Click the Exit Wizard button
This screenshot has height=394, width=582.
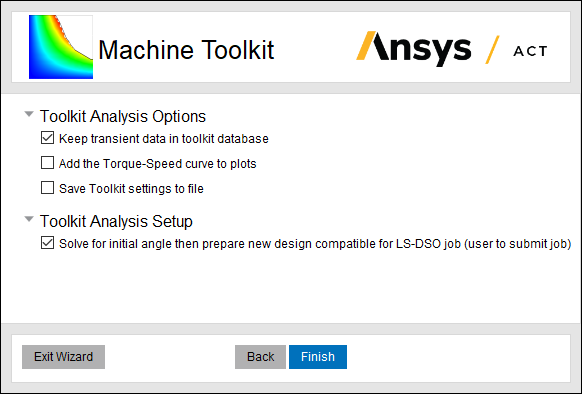(63, 357)
